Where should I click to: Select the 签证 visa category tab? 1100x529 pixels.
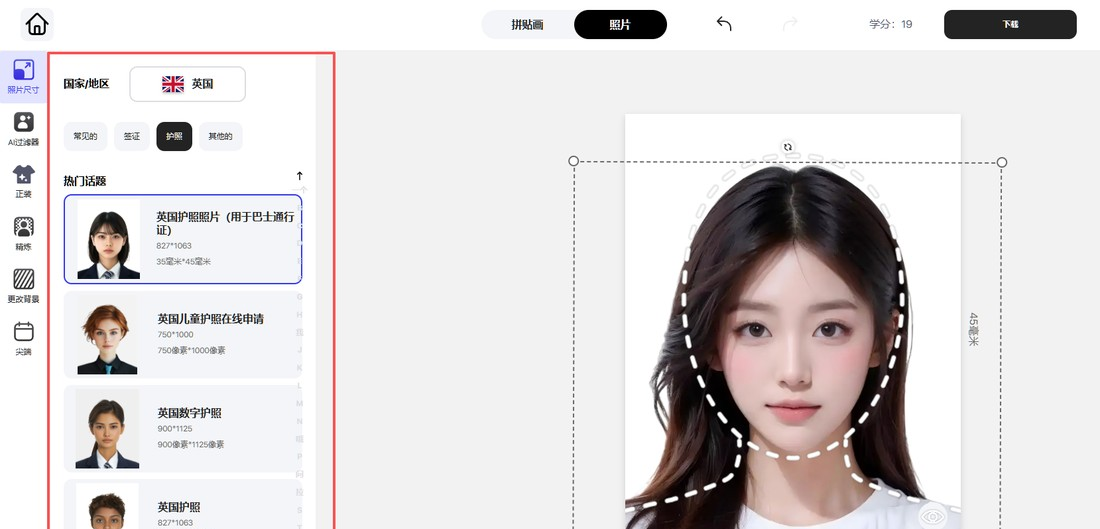click(132, 137)
